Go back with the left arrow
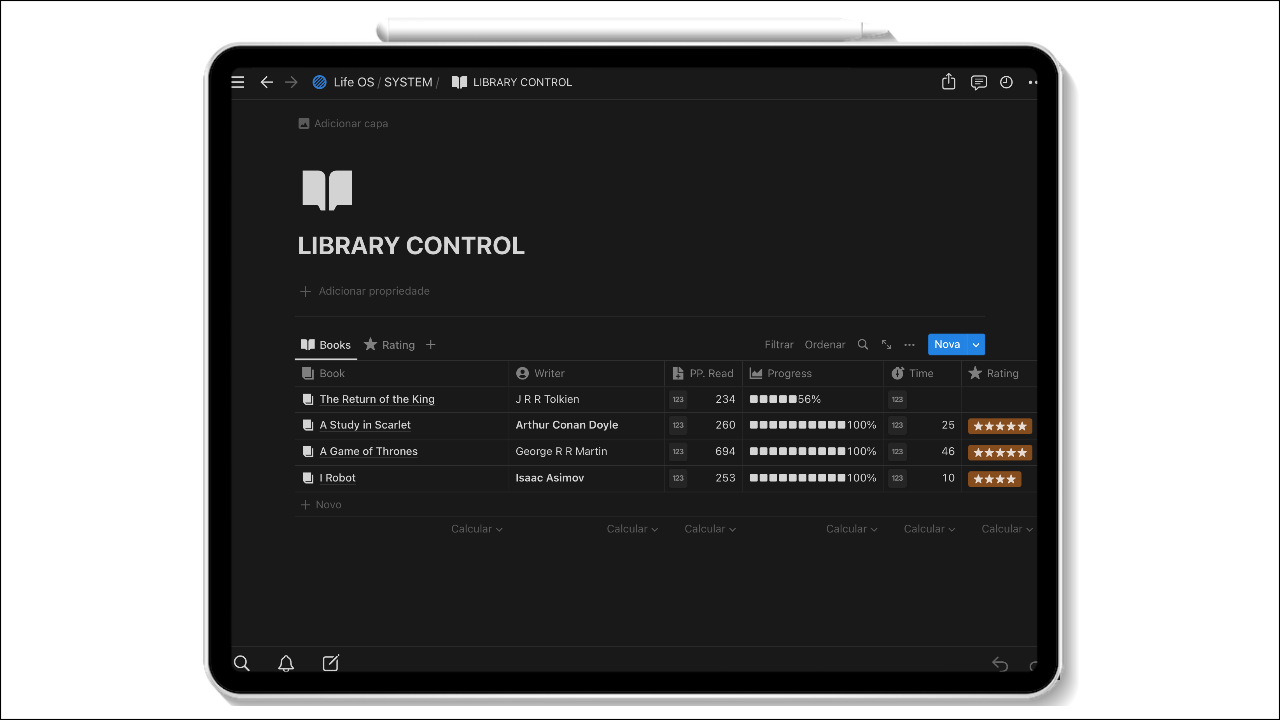Viewport: 1280px width, 720px height. [266, 82]
